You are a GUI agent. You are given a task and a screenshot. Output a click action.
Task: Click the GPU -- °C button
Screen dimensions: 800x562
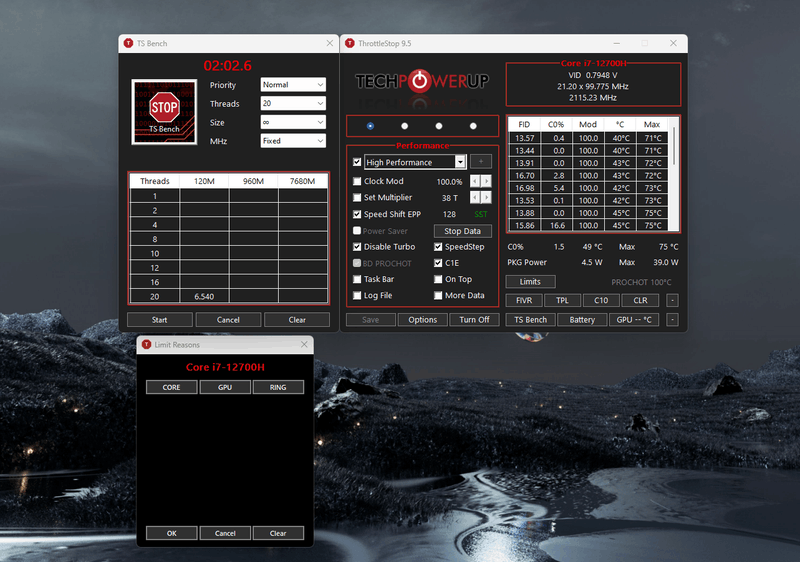[x=634, y=320]
